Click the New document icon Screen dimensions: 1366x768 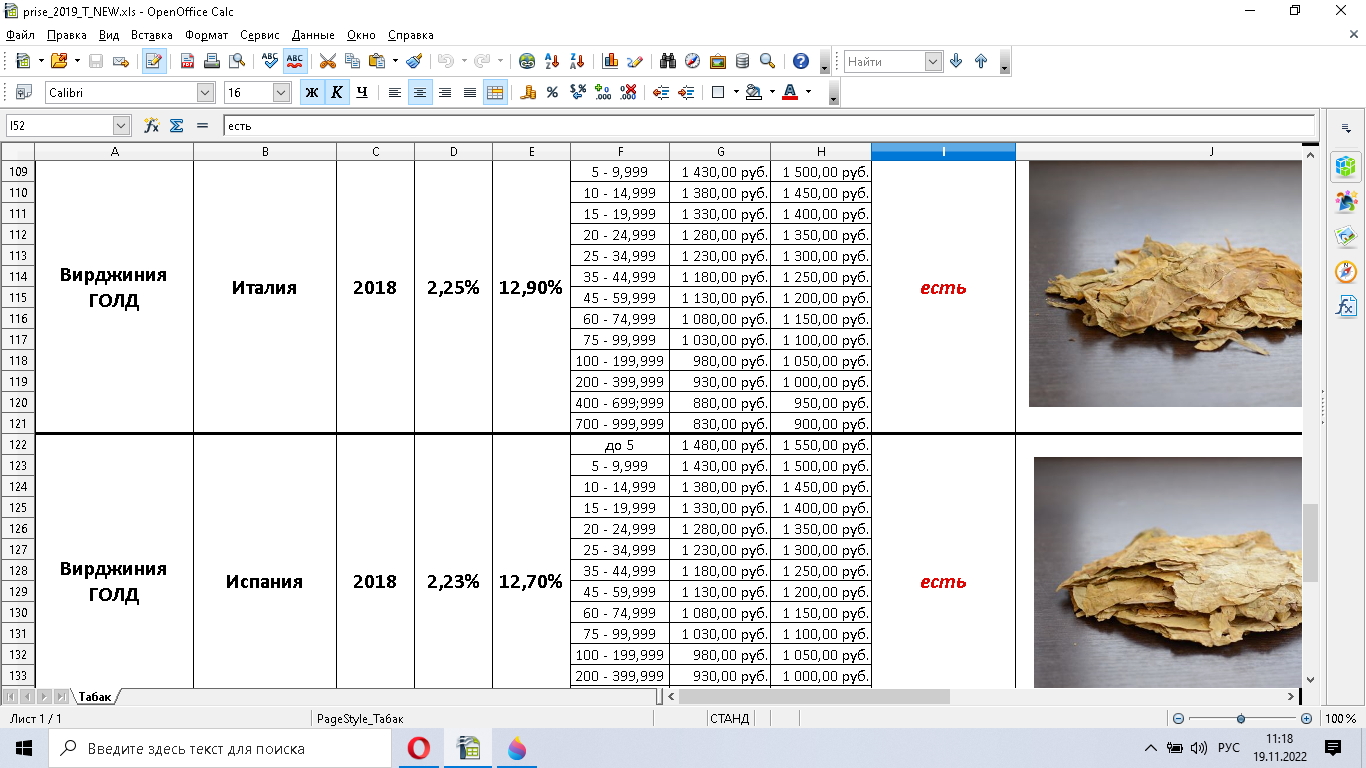(x=22, y=61)
